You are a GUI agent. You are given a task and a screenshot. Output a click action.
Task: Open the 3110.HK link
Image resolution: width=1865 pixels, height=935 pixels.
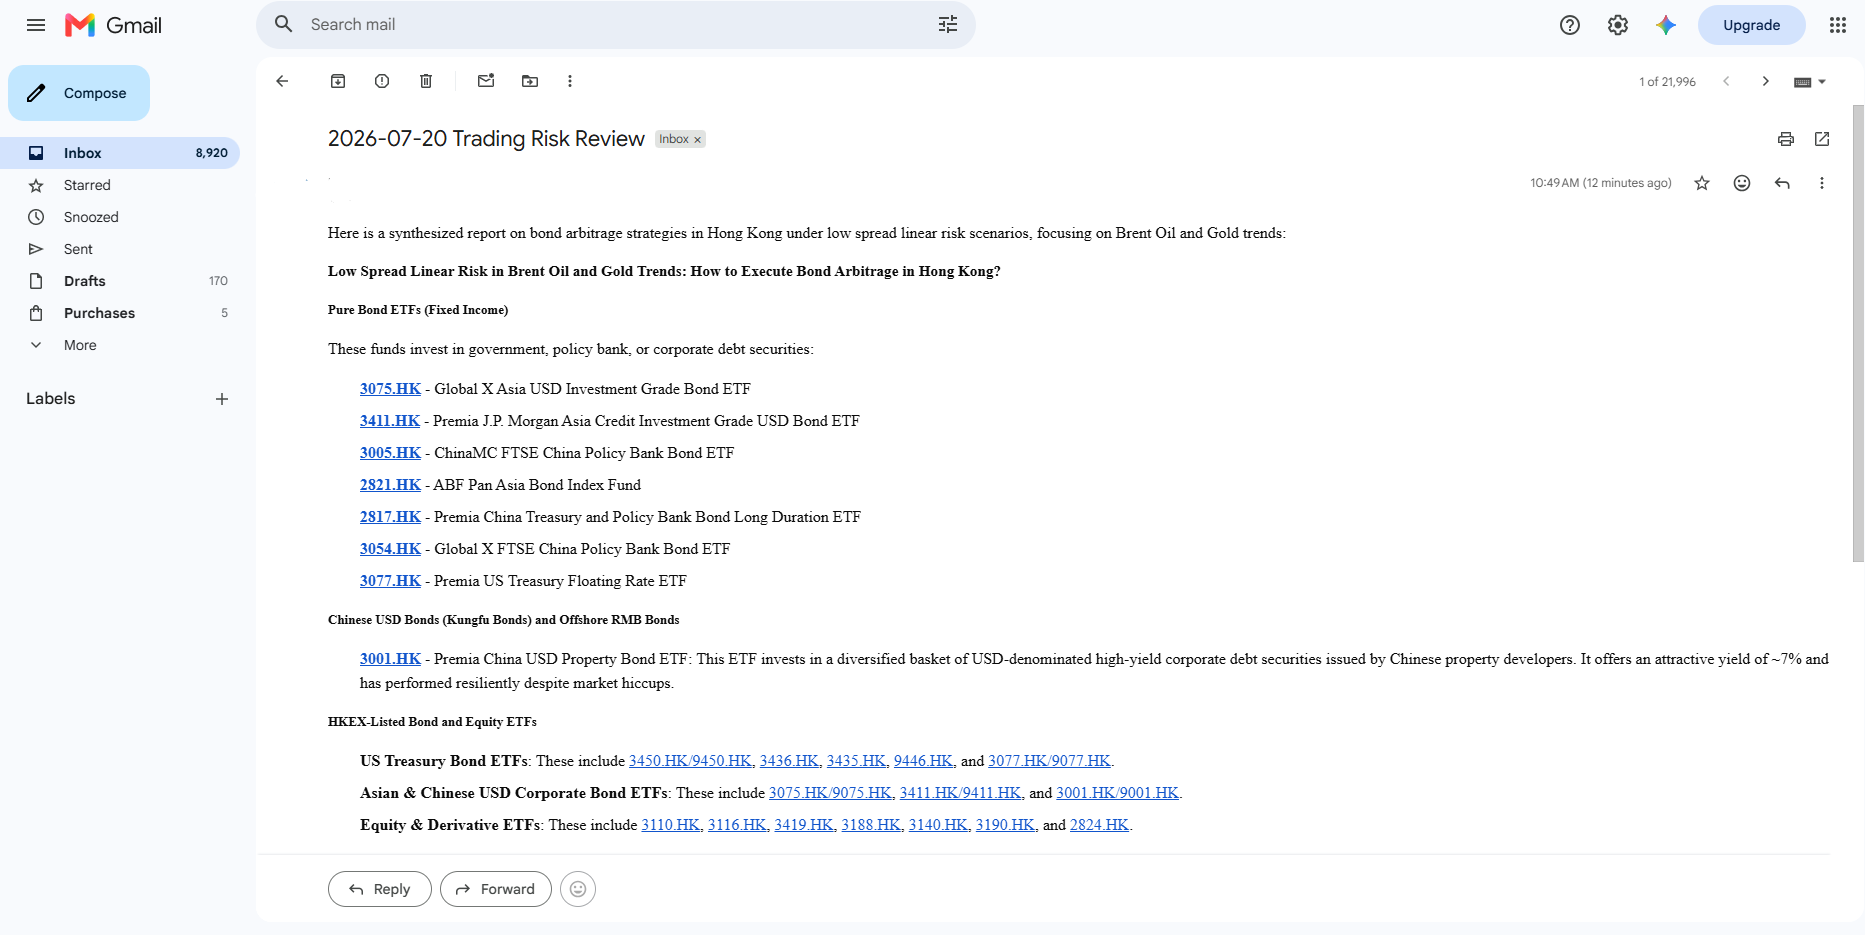[671, 825]
